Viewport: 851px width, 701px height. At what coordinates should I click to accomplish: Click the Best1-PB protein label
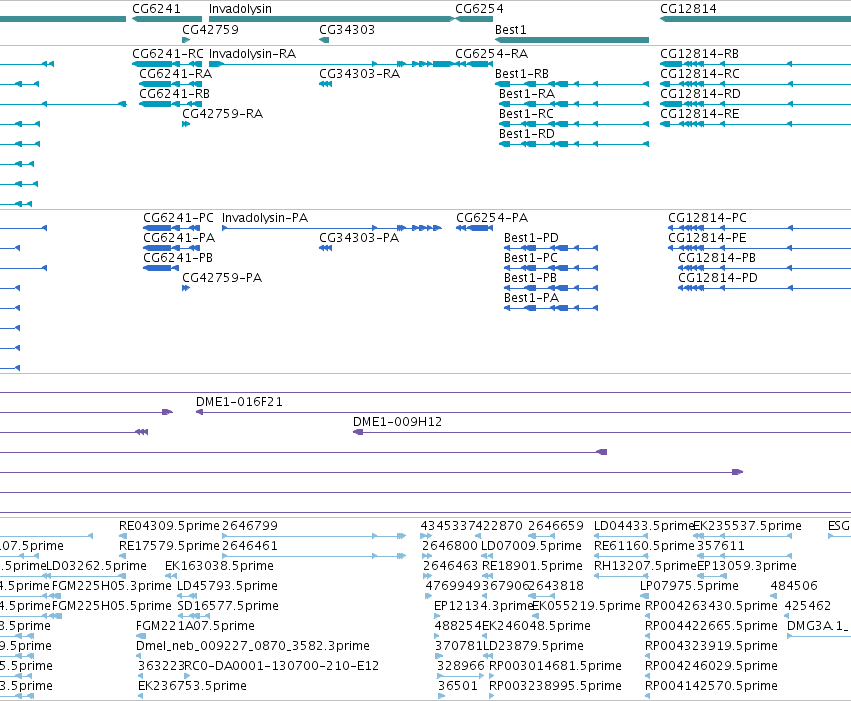pyautogui.click(x=530, y=278)
